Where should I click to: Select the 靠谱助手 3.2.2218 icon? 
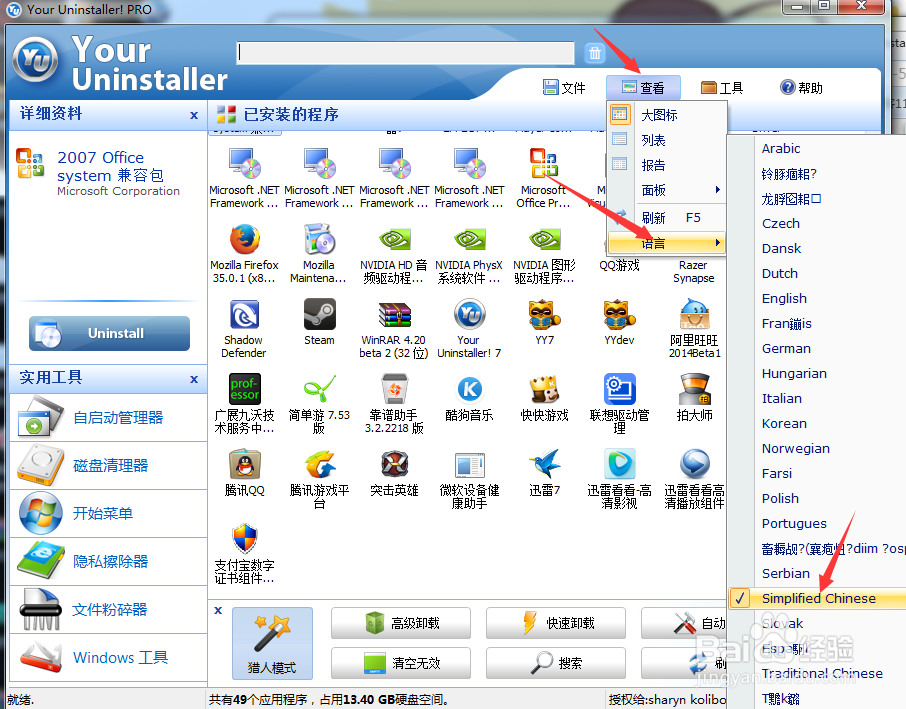pyautogui.click(x=395, y=389)
